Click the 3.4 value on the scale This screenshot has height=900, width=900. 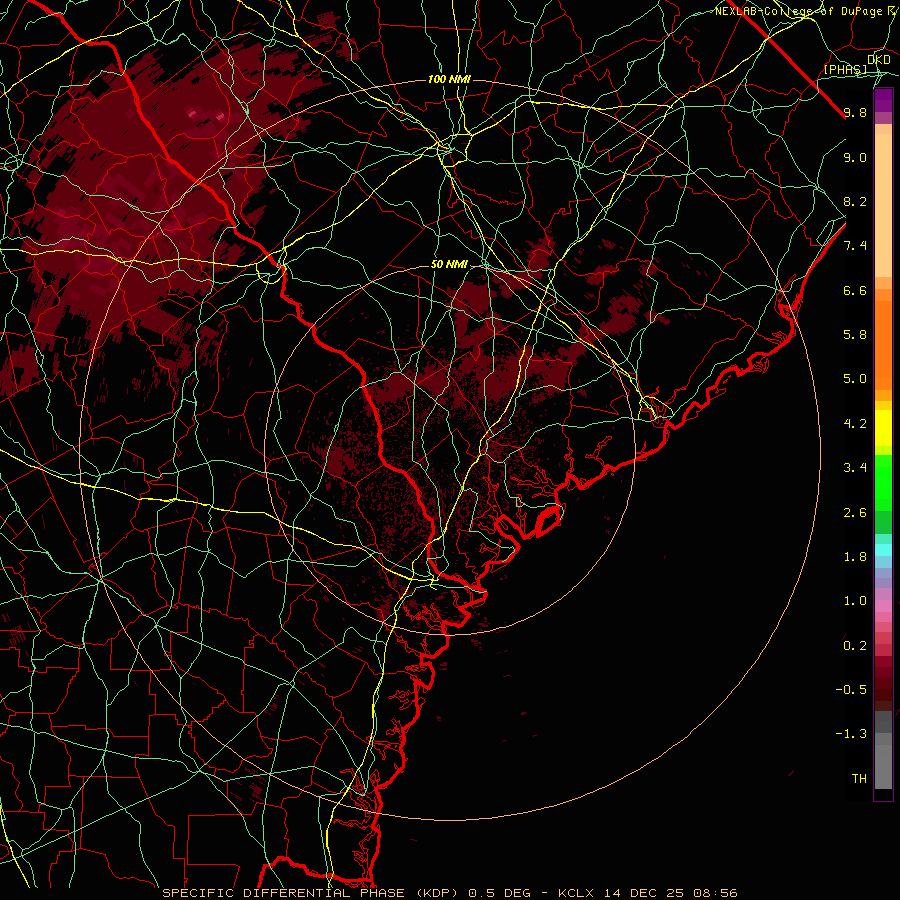(x=855, y=468)
